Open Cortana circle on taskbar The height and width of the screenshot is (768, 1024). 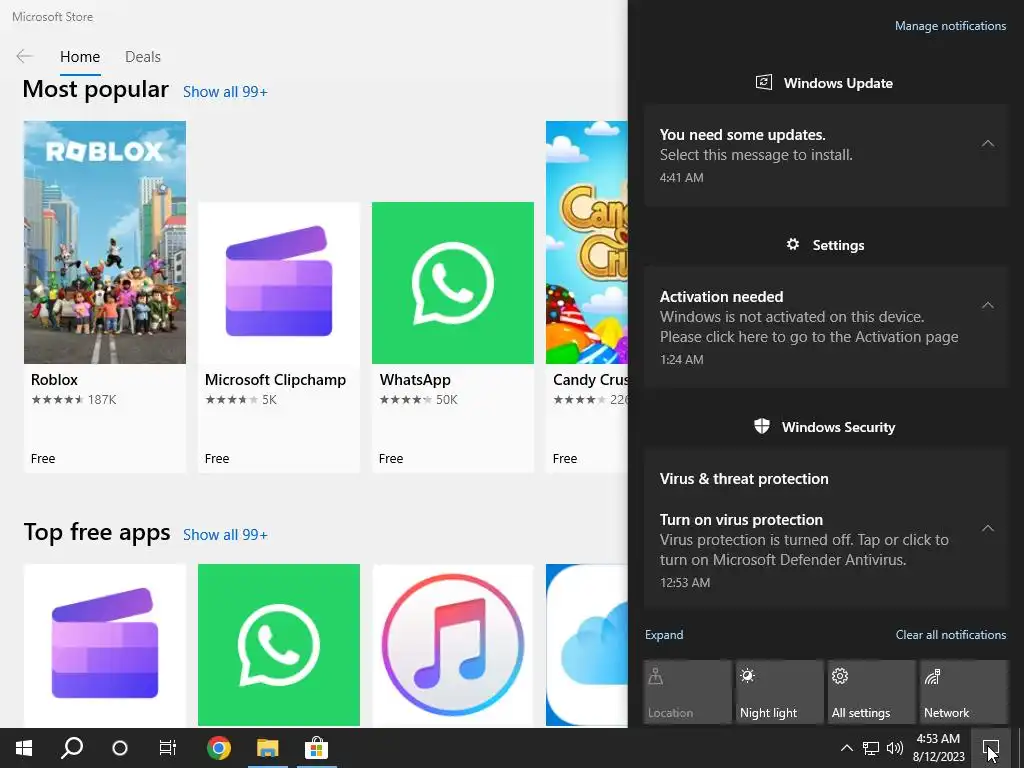[x=120, y=748]
